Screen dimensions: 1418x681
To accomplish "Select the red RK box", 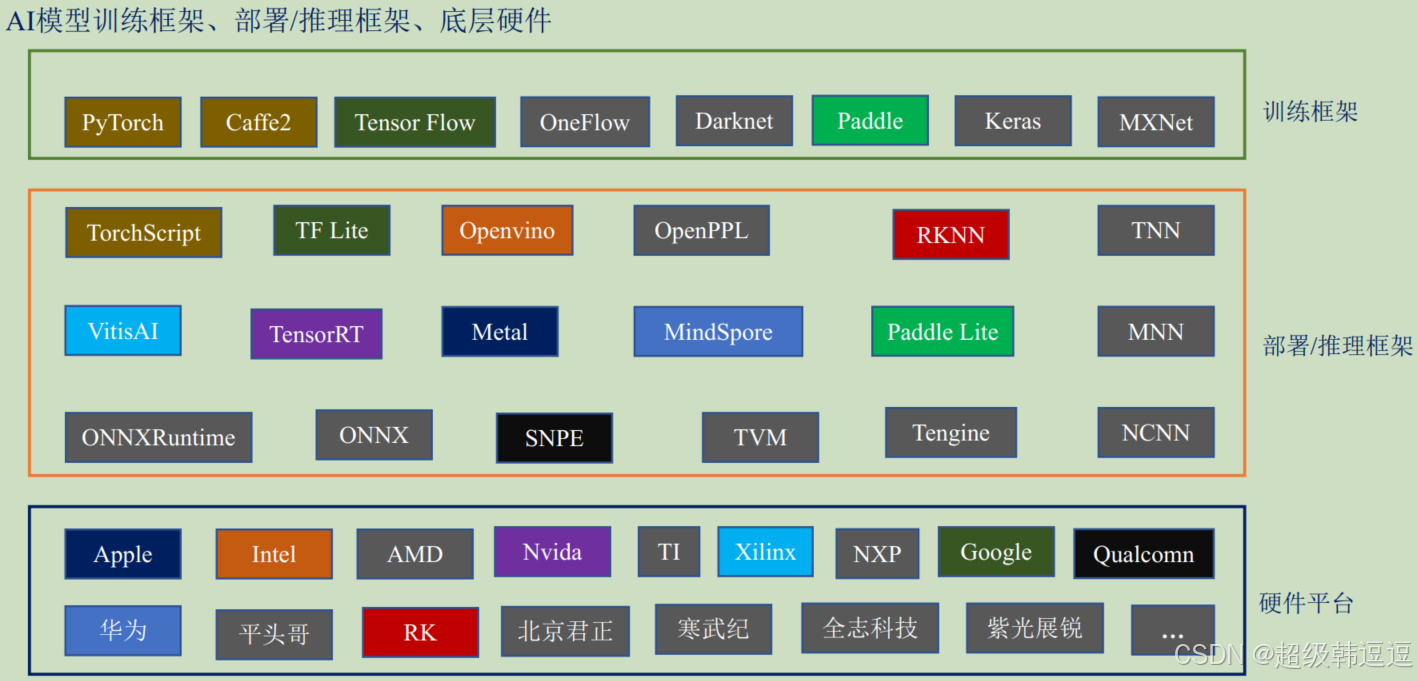I will (x=420, y=632).
